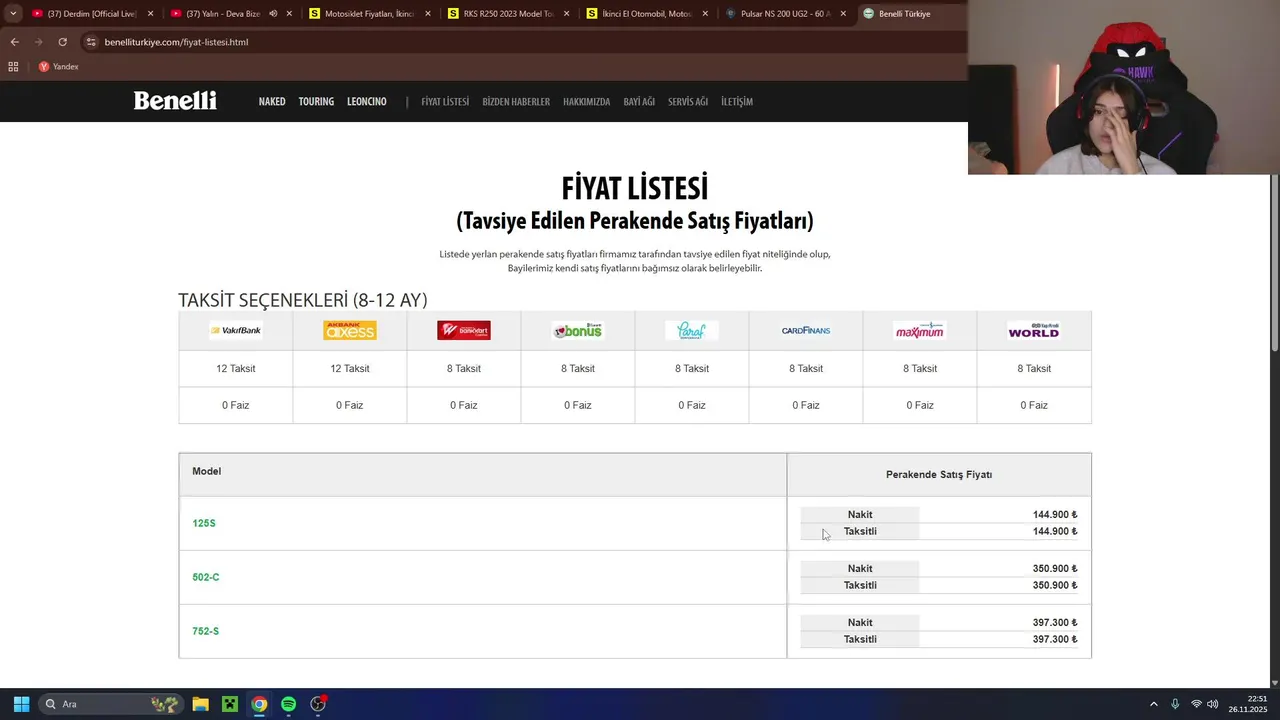Select the 144.900 ₺ Nakit price of 125S
Image resolution: width=1280 pixels, height=720 pixels.
coord(1055,515)
